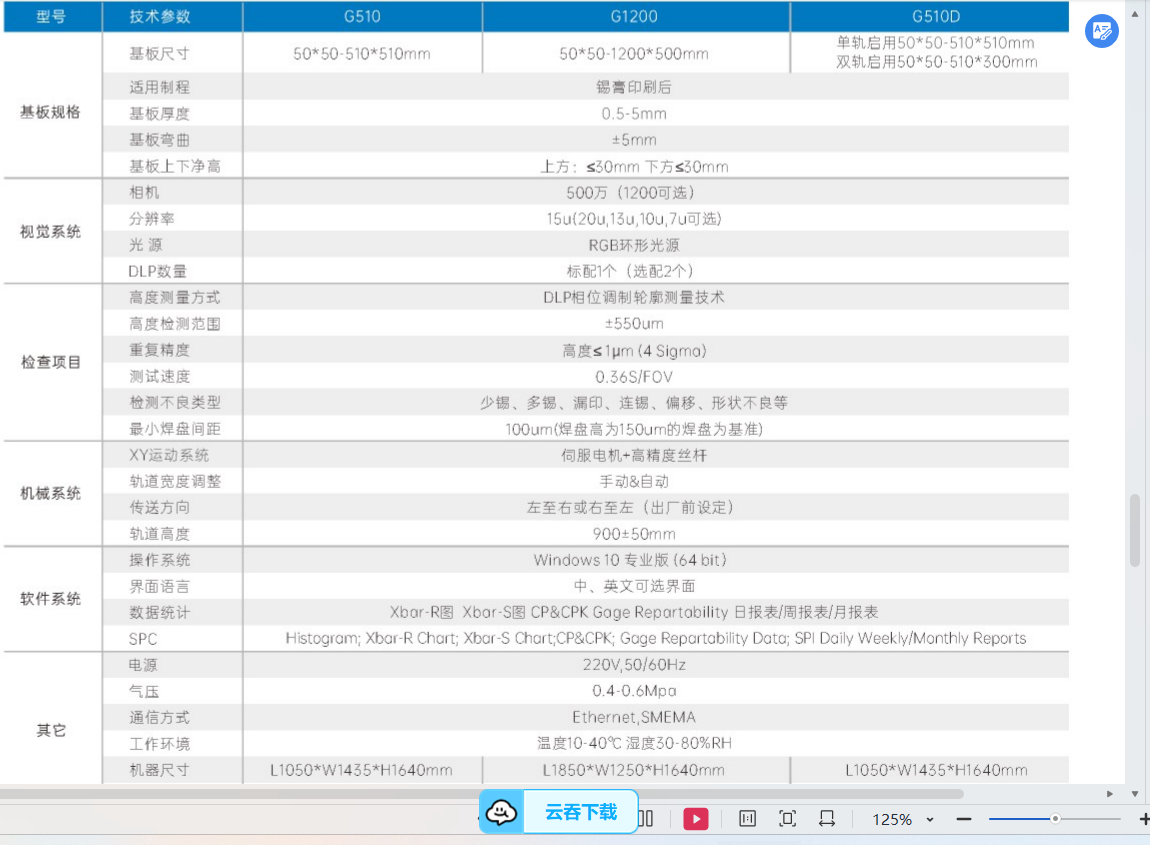Click the fit width view icon
This screenshot has height=845, width=1150.
[826, 819]
